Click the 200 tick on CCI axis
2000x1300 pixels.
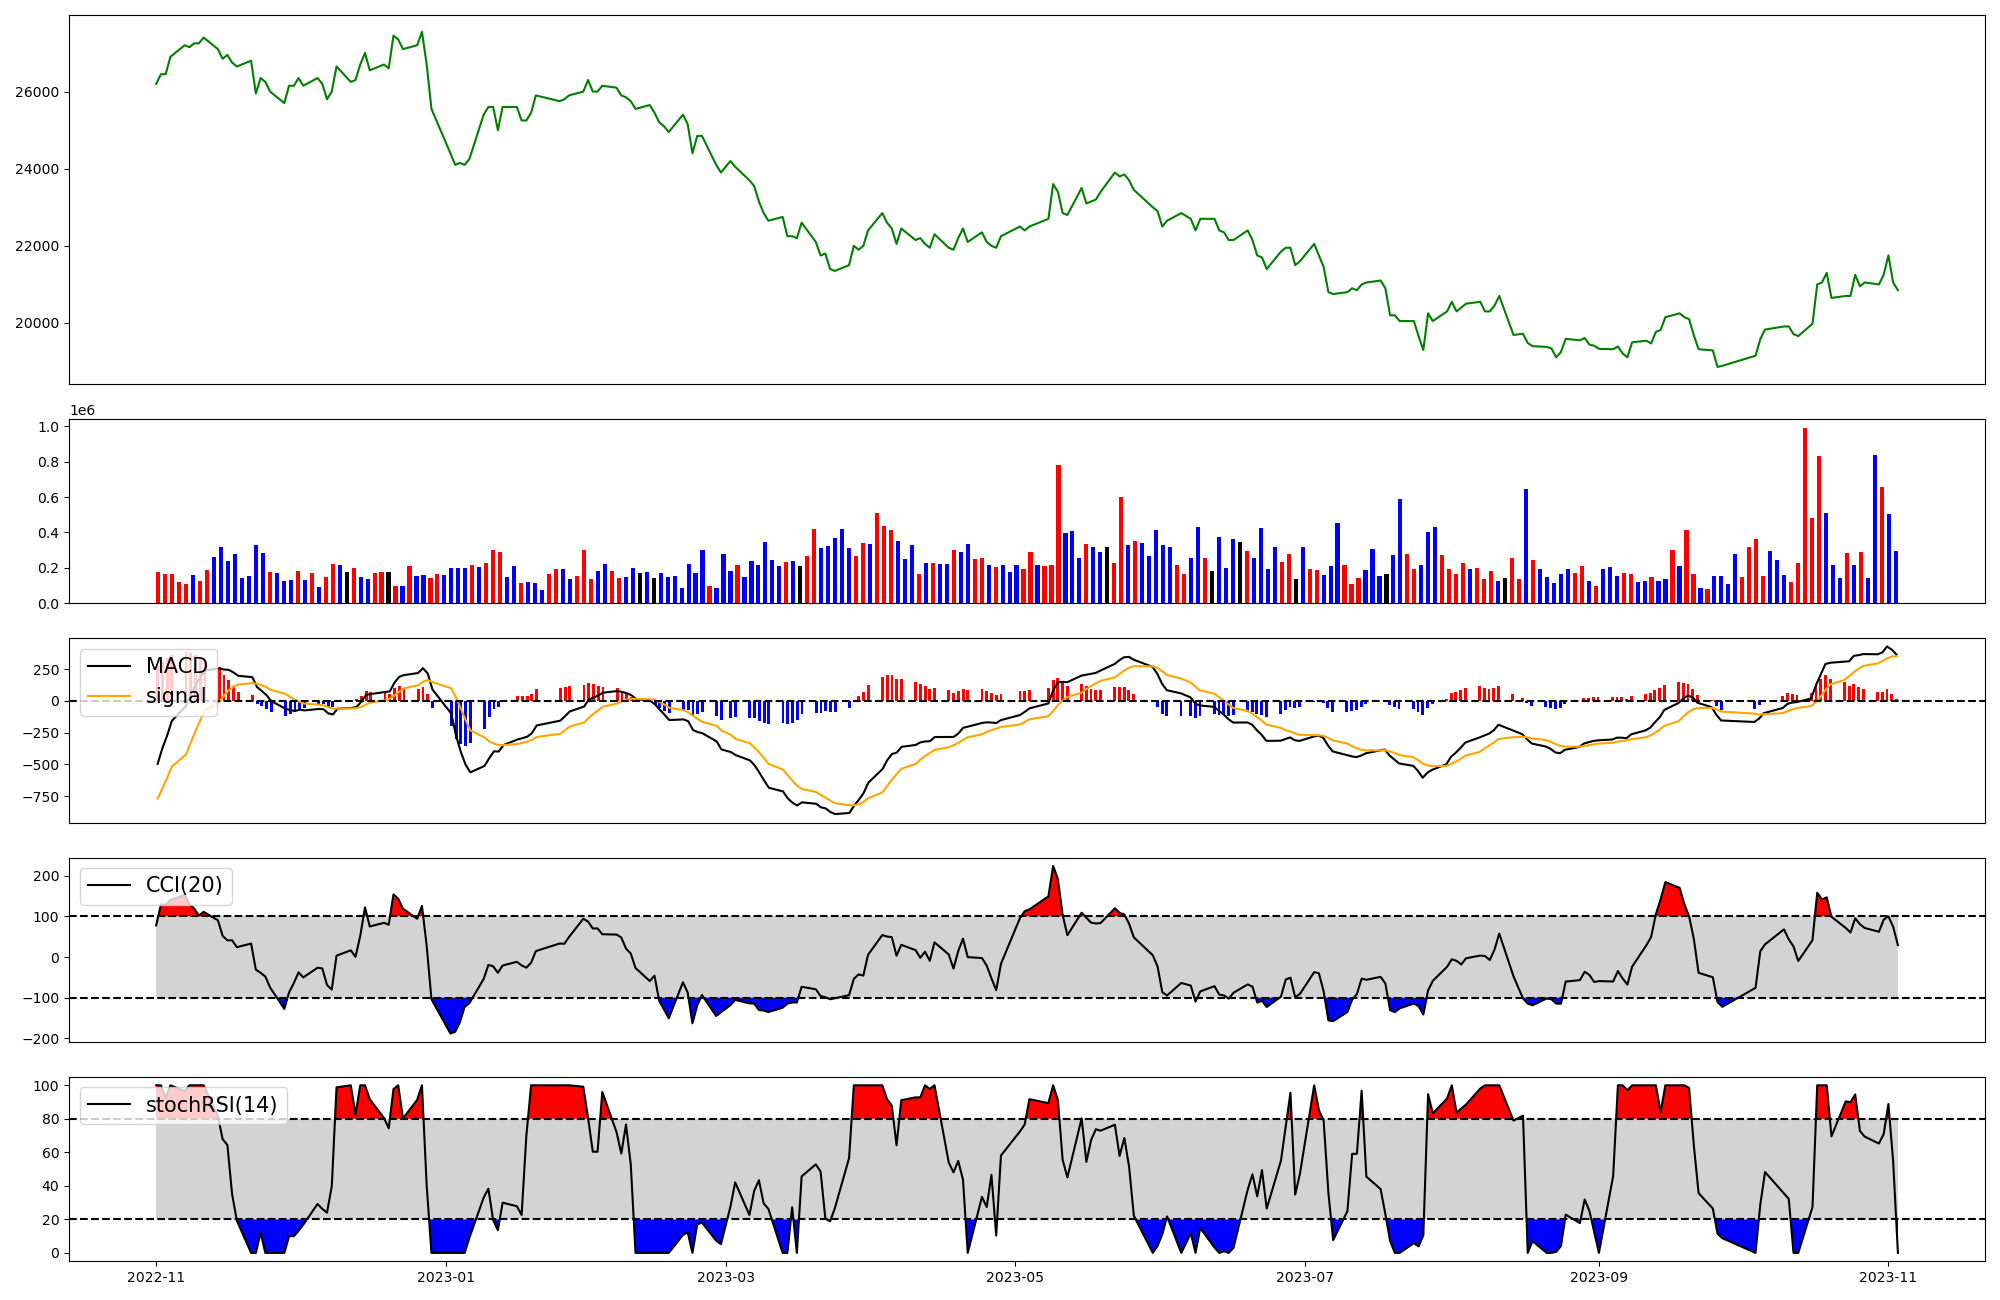point(47,876)
